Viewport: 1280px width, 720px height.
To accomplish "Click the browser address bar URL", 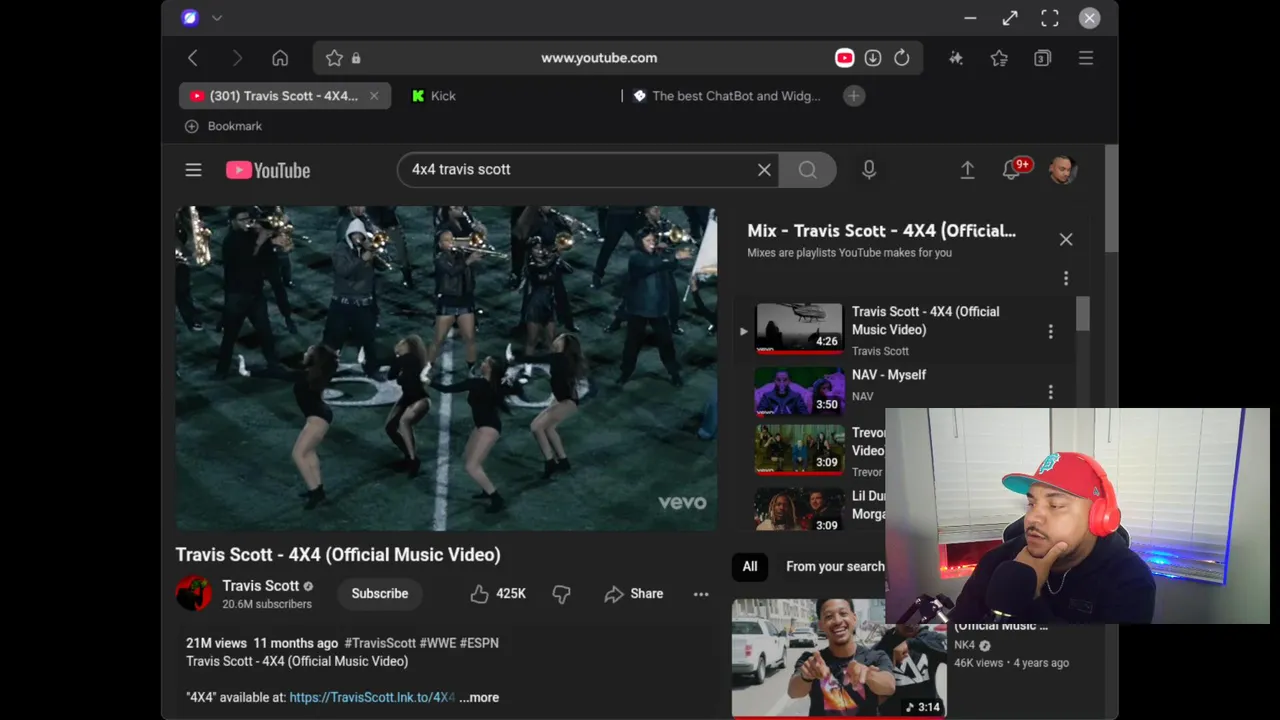I will coord(599,58).
